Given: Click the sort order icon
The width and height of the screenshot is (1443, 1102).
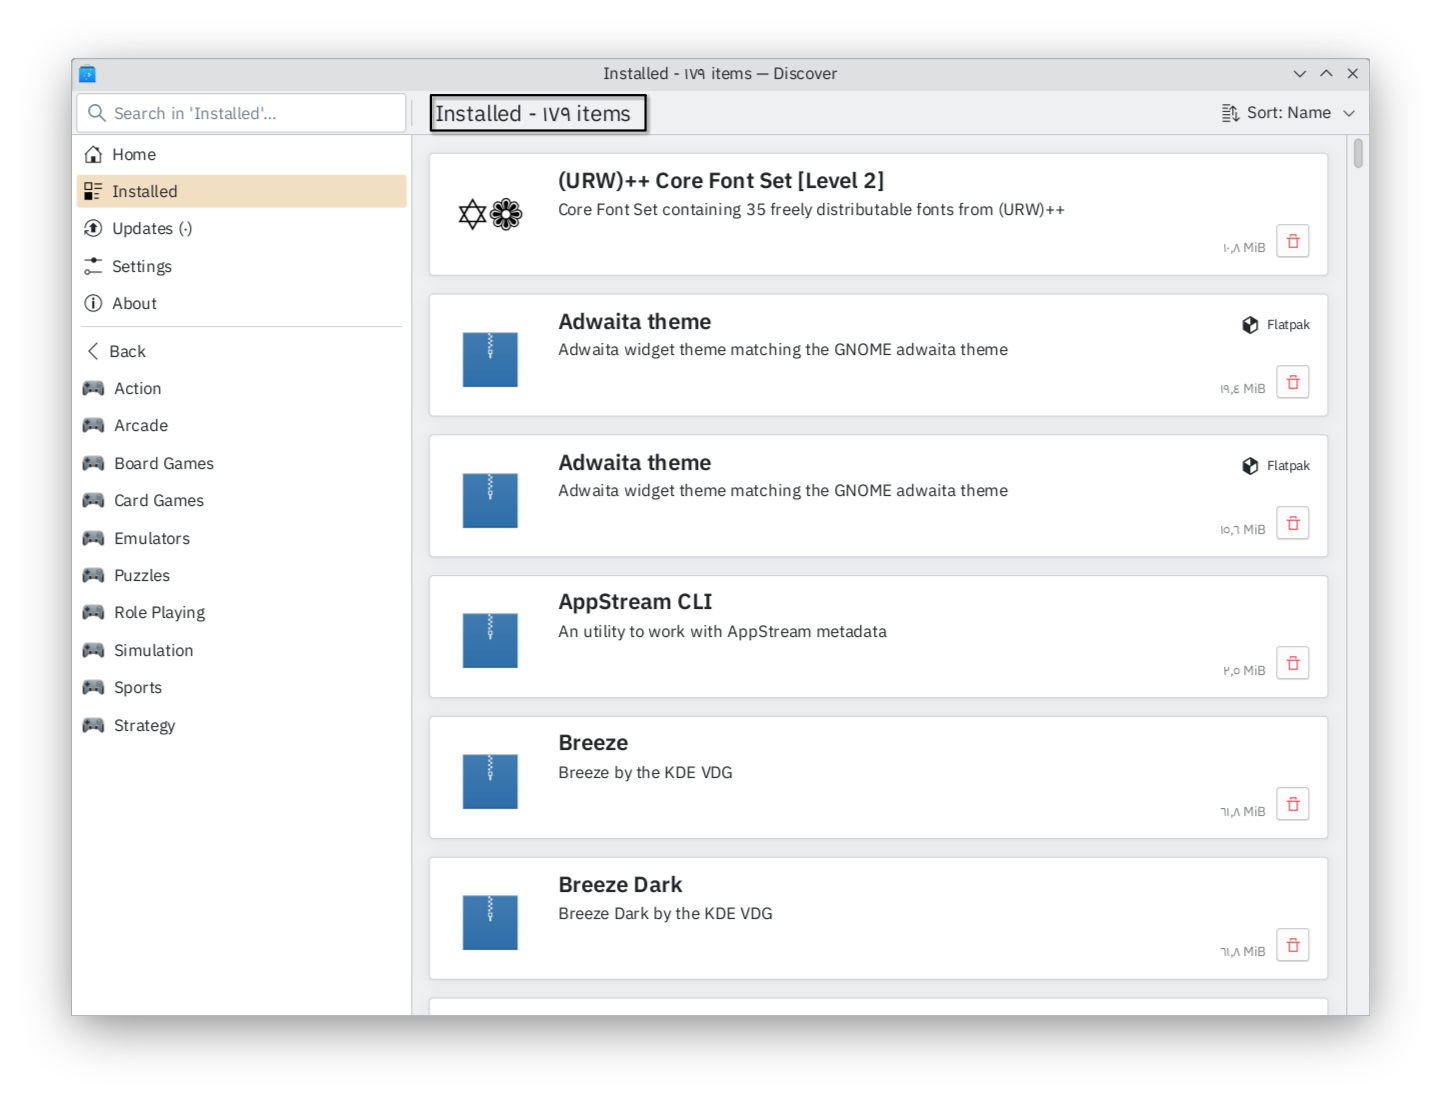Looking at the screenshot, I should click(x=1230, y=113).
